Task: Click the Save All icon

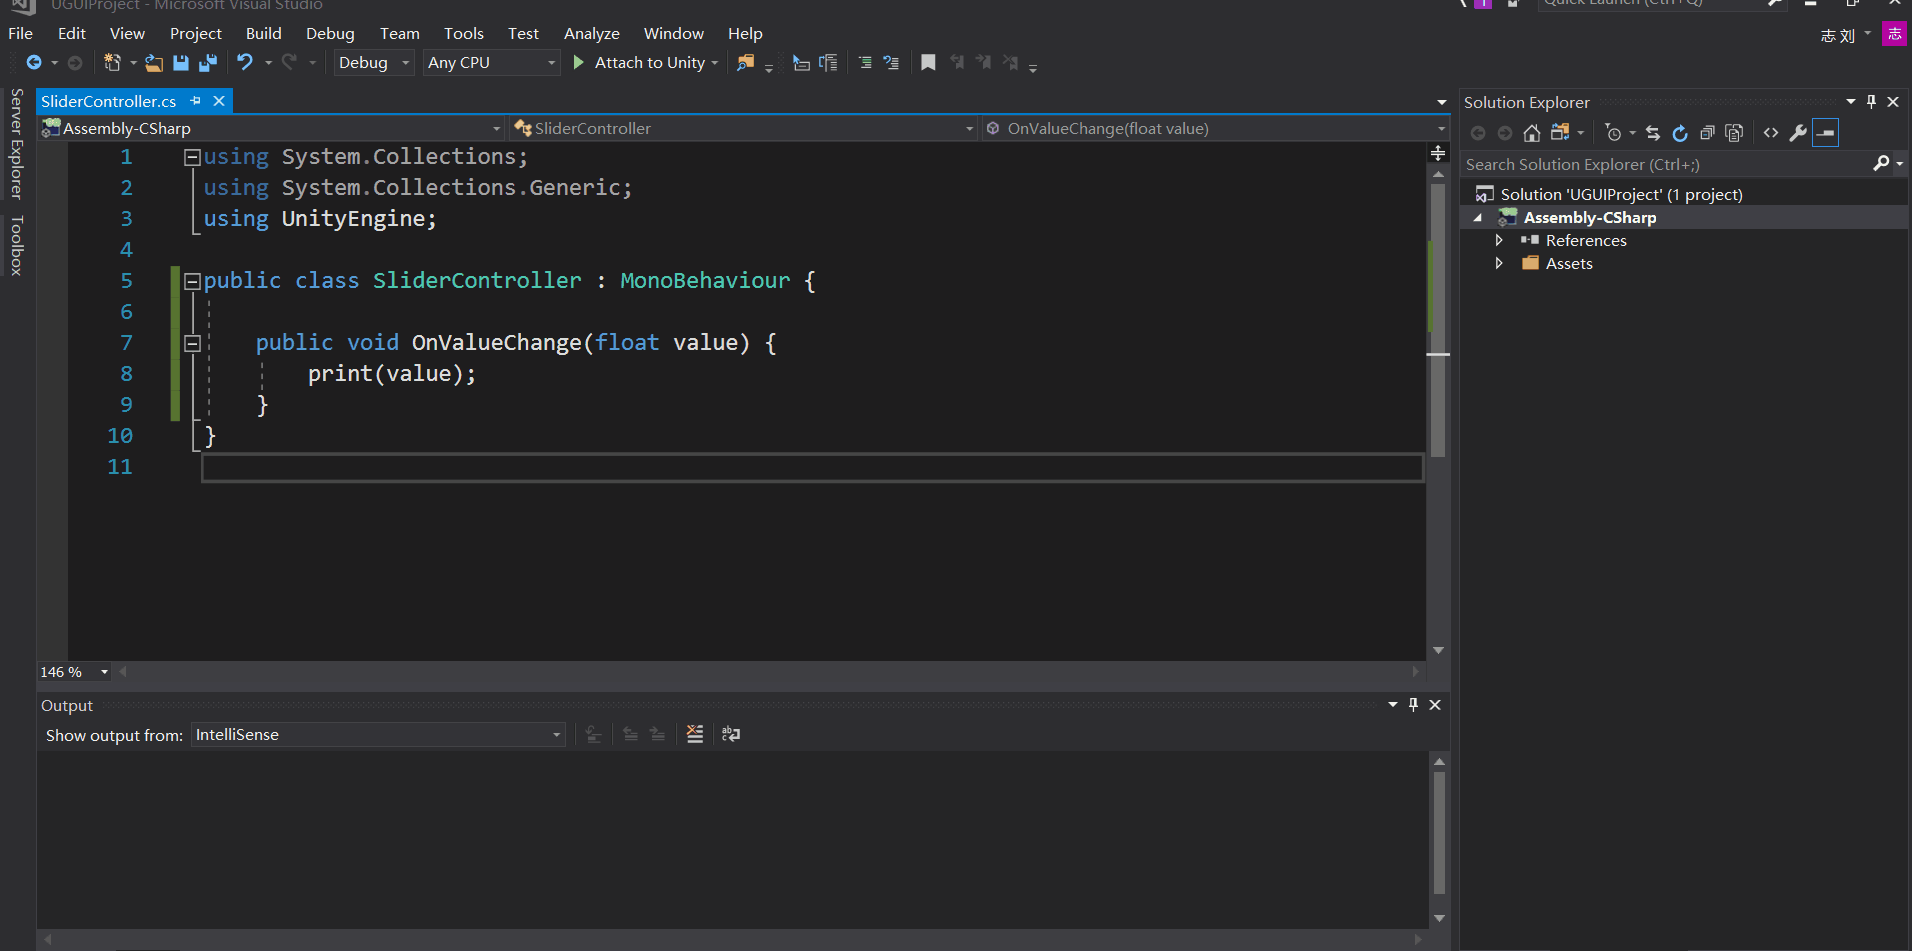Action: [x=208, y=63]
